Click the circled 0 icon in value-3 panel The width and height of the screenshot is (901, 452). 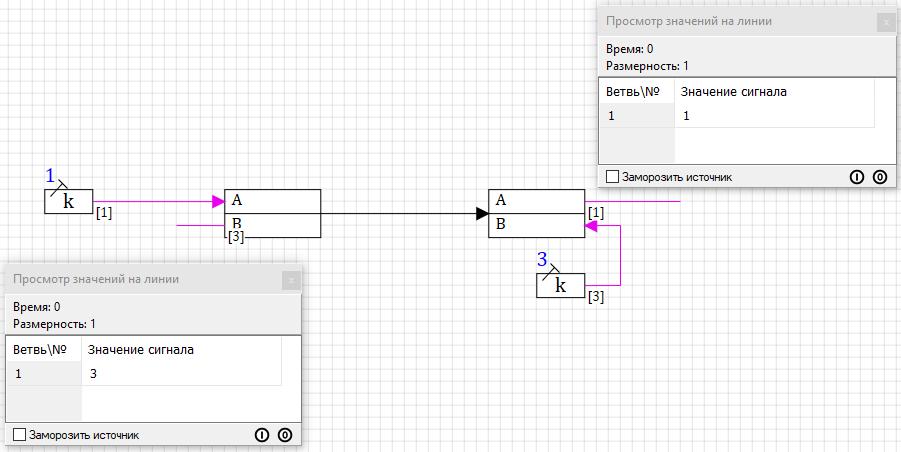285,435
